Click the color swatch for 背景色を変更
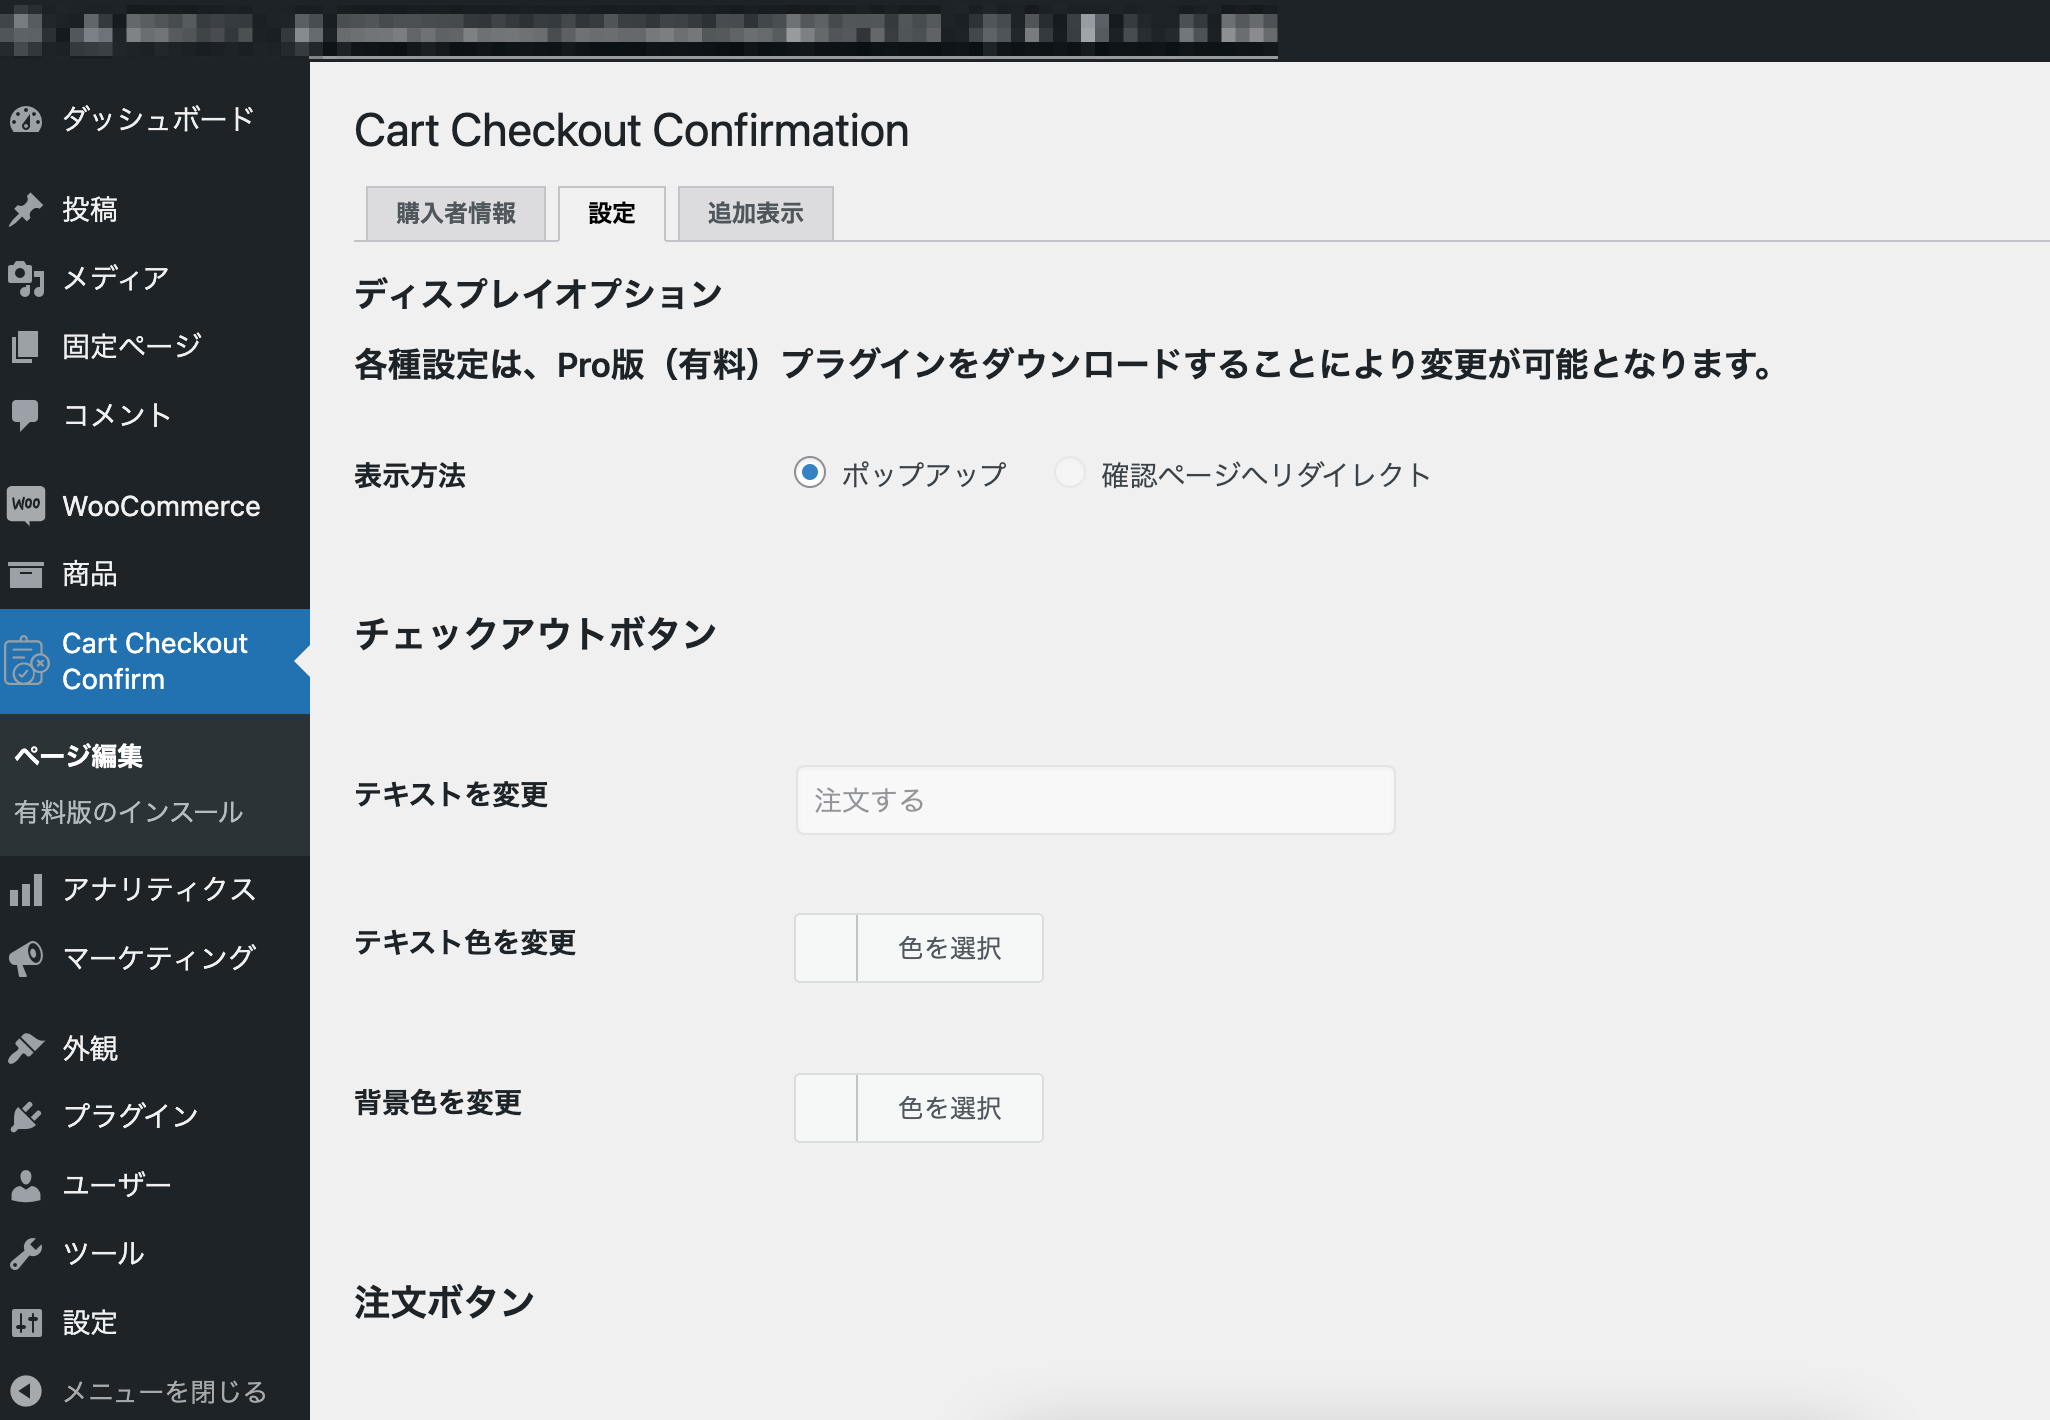 (826, 1108)
